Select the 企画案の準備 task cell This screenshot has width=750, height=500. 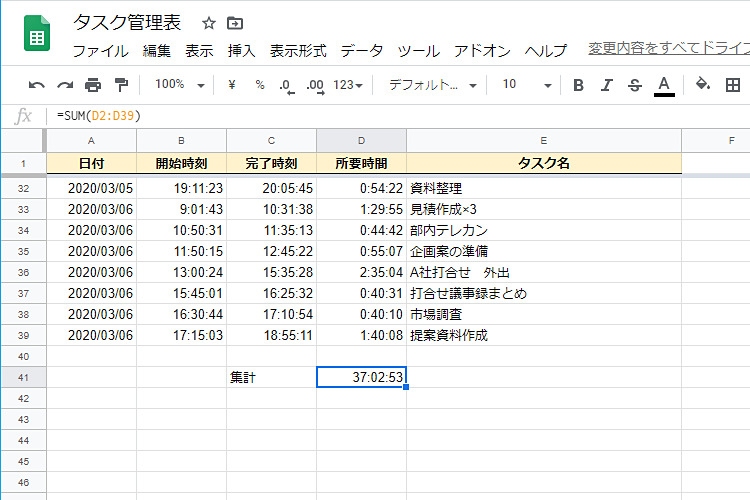(x=544, y=251)
